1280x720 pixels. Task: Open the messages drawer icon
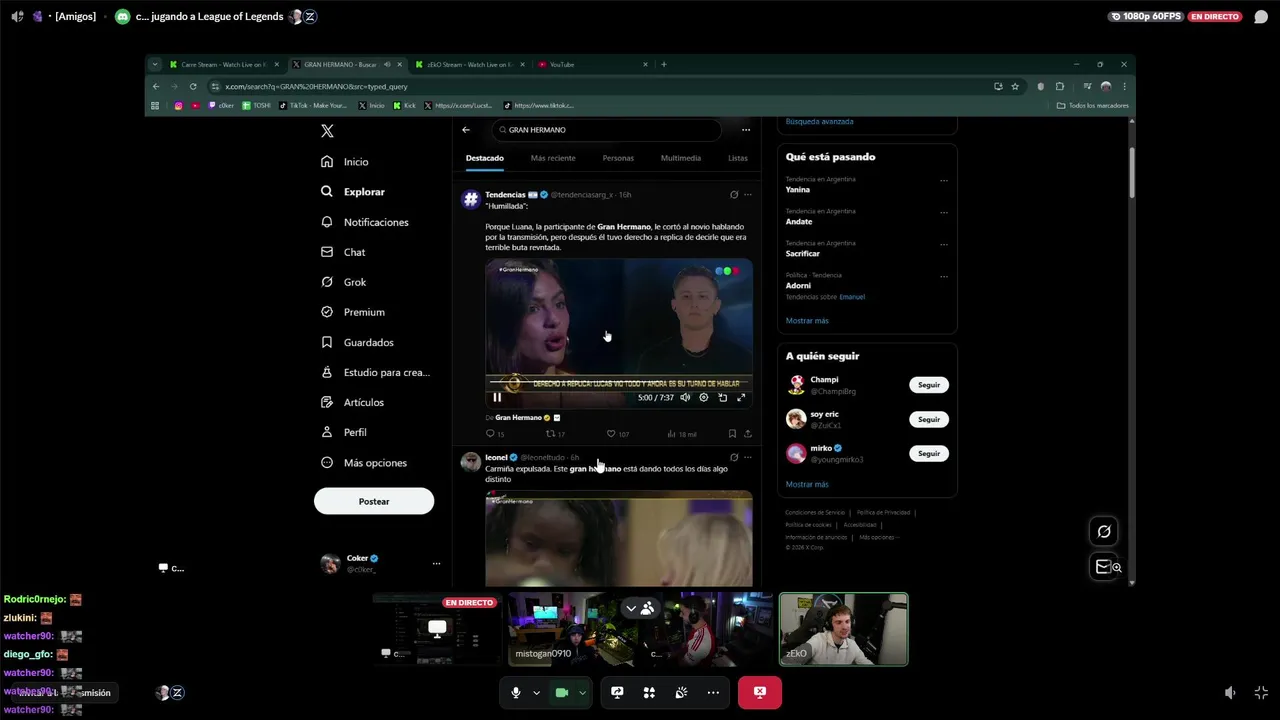(1104, 567)
